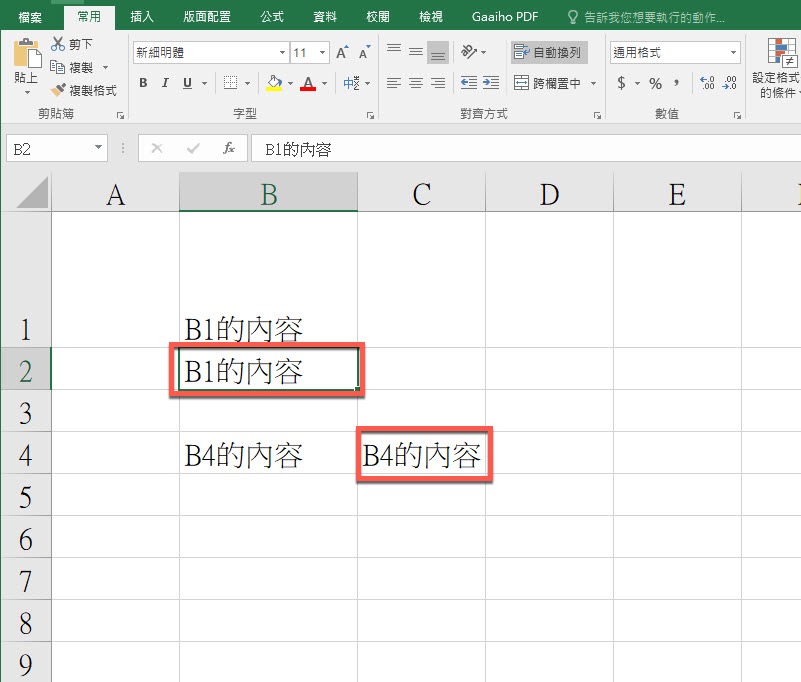This screenshot has width=801, height=682.
Task: Switch to the 資料 tab
Action: (x=325, y=17)
